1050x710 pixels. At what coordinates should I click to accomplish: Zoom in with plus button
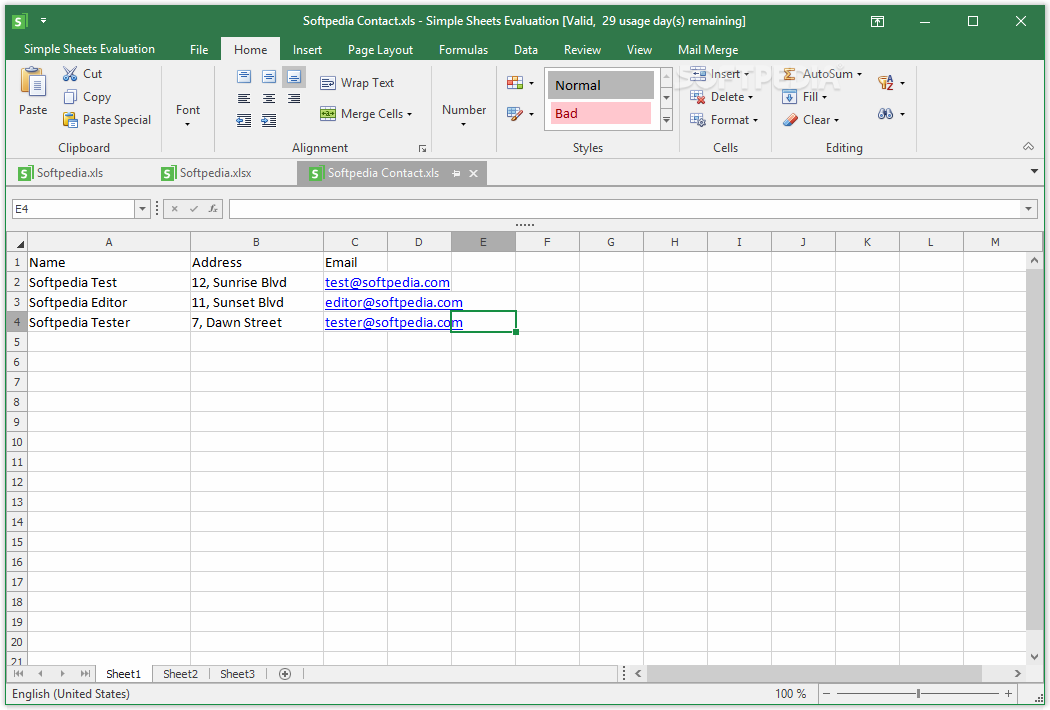pos(1008,694)
